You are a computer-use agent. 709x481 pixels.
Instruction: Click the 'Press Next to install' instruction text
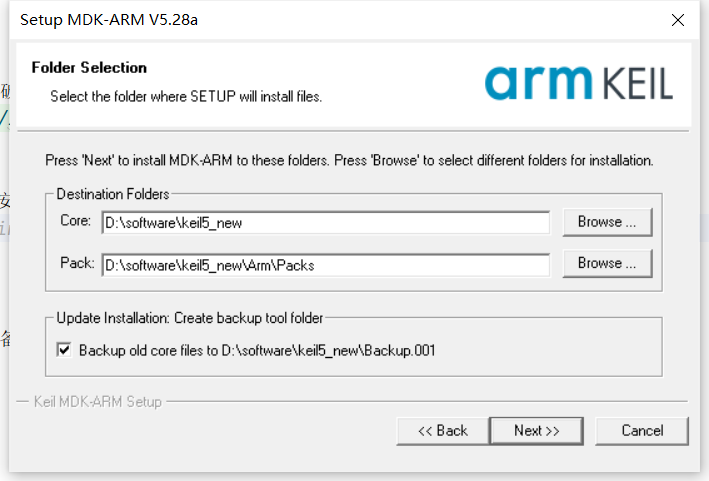(x=349, y=160)
